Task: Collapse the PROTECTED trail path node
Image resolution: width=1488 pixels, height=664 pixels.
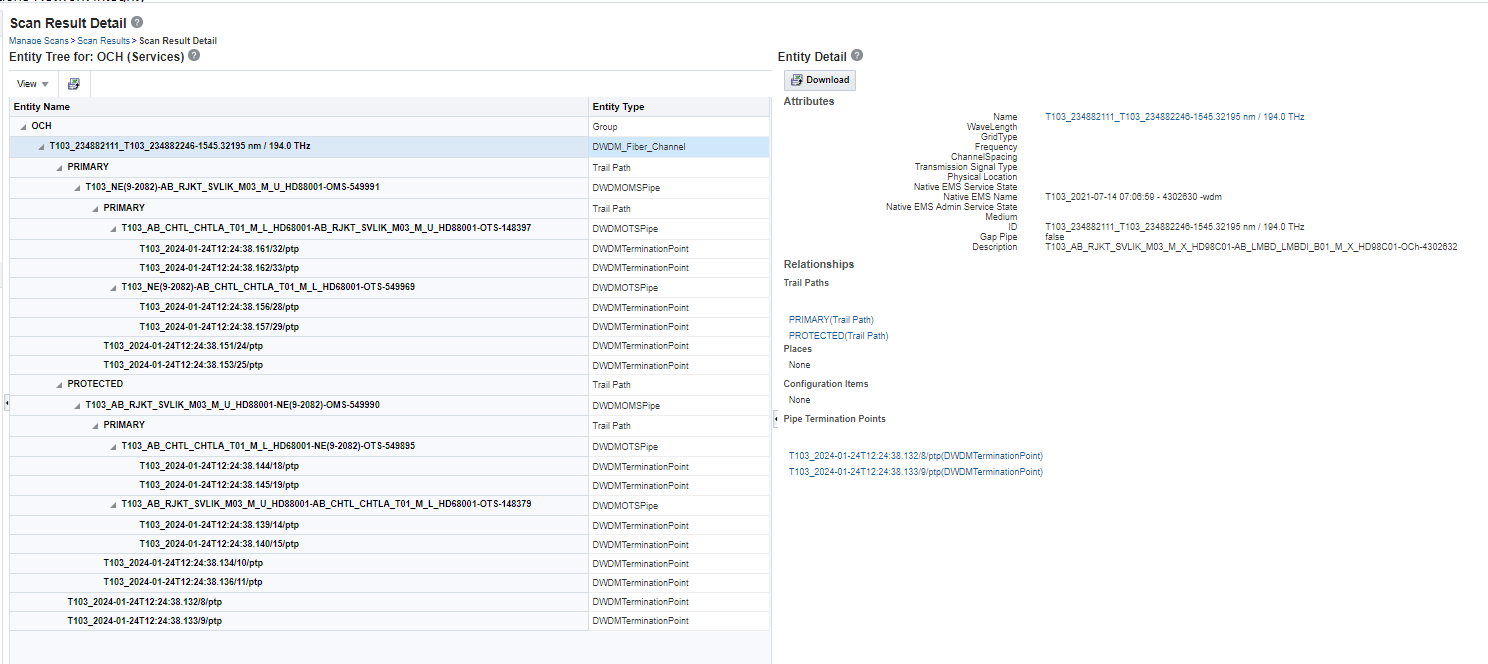Action: pyautogui.click(x=59, y=385)
